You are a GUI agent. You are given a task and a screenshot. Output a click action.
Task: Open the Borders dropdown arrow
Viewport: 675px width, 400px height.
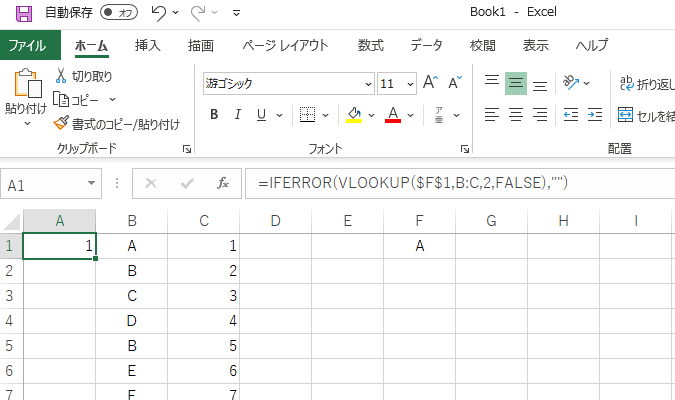[x=325, y=115]
